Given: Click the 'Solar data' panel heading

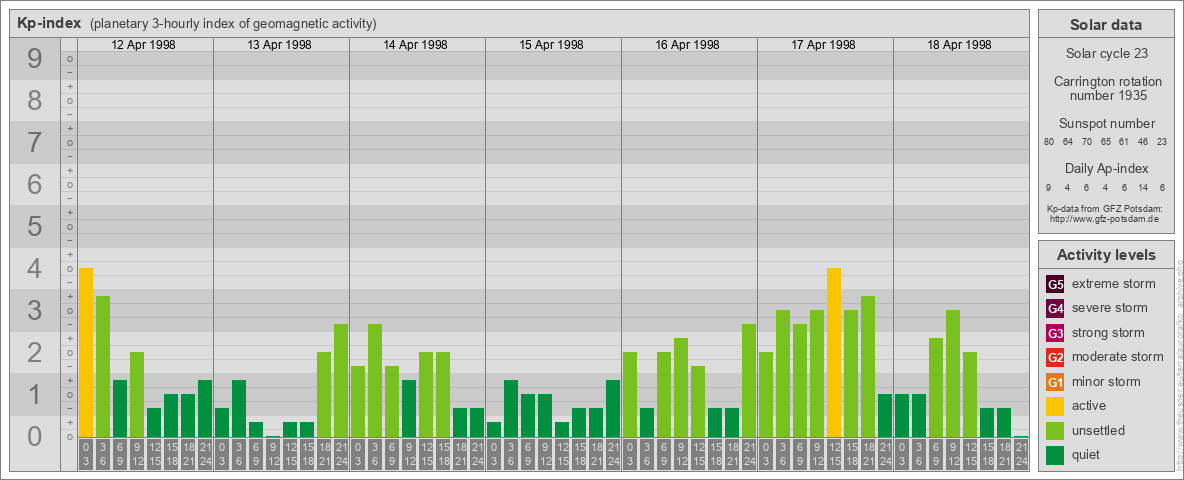Looking at the screenshot, I should point(1106,25).
